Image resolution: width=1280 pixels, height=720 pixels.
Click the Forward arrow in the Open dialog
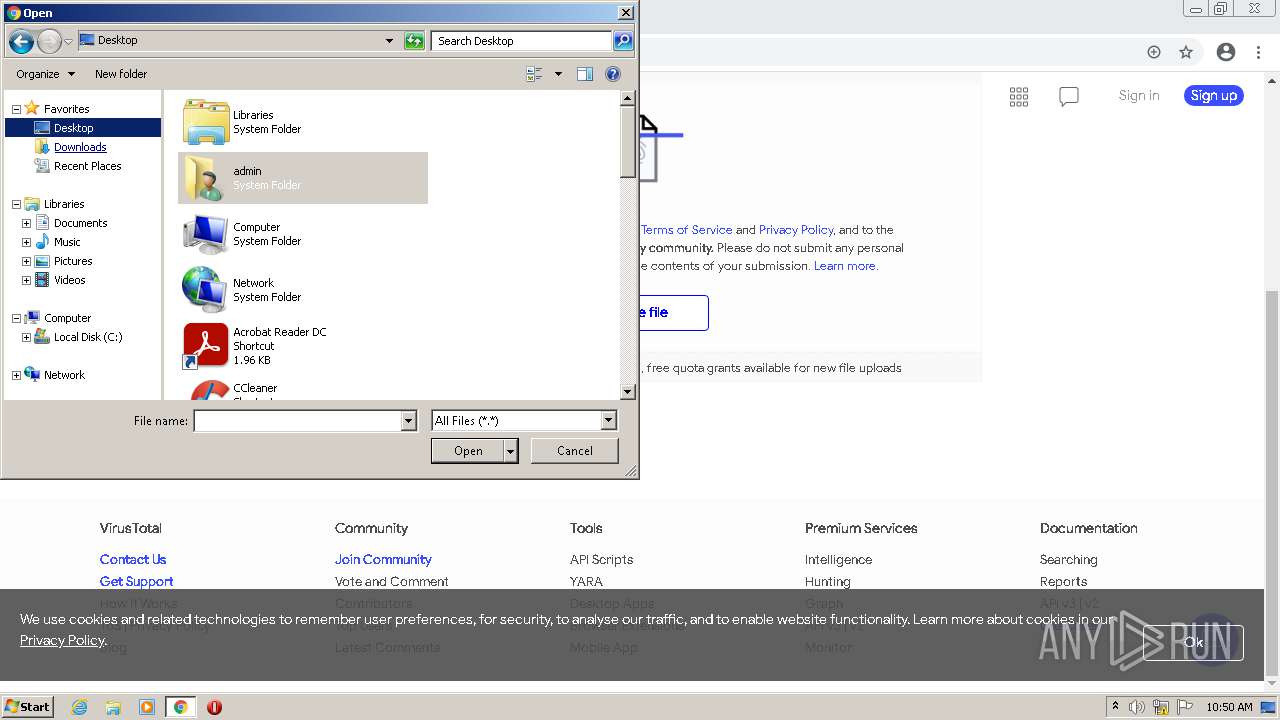(x=49, y=41)
